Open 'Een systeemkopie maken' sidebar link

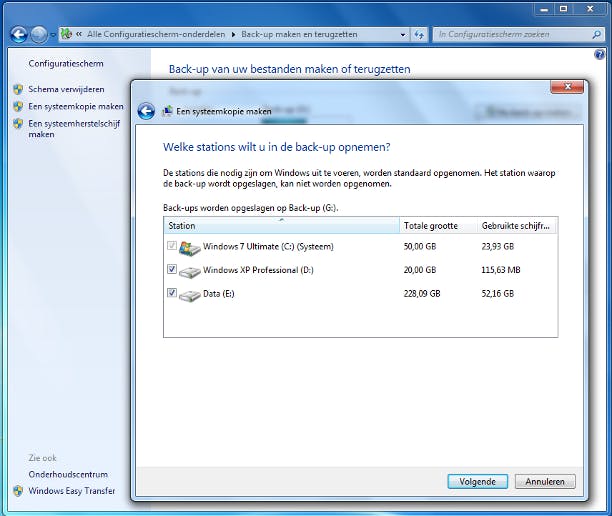tap(76, 107)
